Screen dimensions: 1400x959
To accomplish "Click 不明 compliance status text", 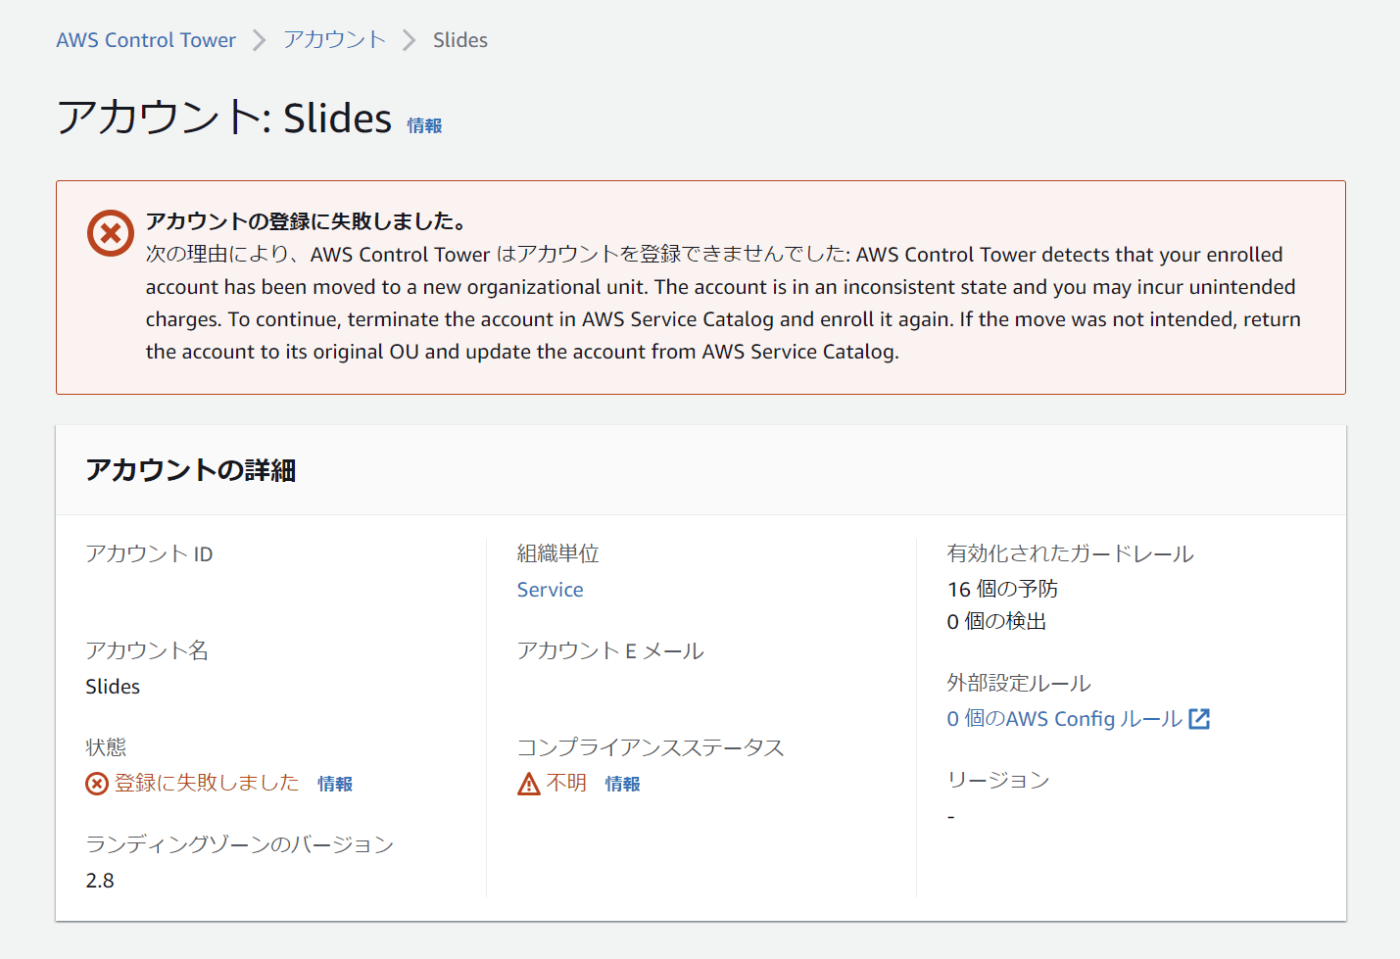I will tap(567, 783).
